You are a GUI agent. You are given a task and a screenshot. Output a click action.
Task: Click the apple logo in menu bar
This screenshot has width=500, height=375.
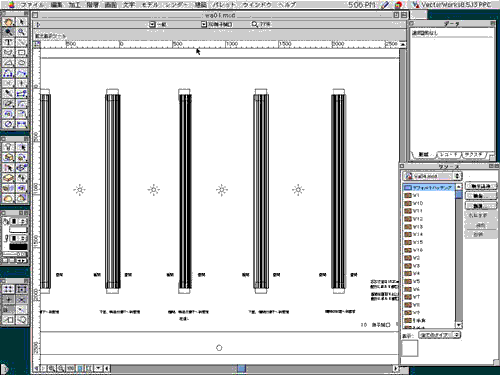(11, 4)
